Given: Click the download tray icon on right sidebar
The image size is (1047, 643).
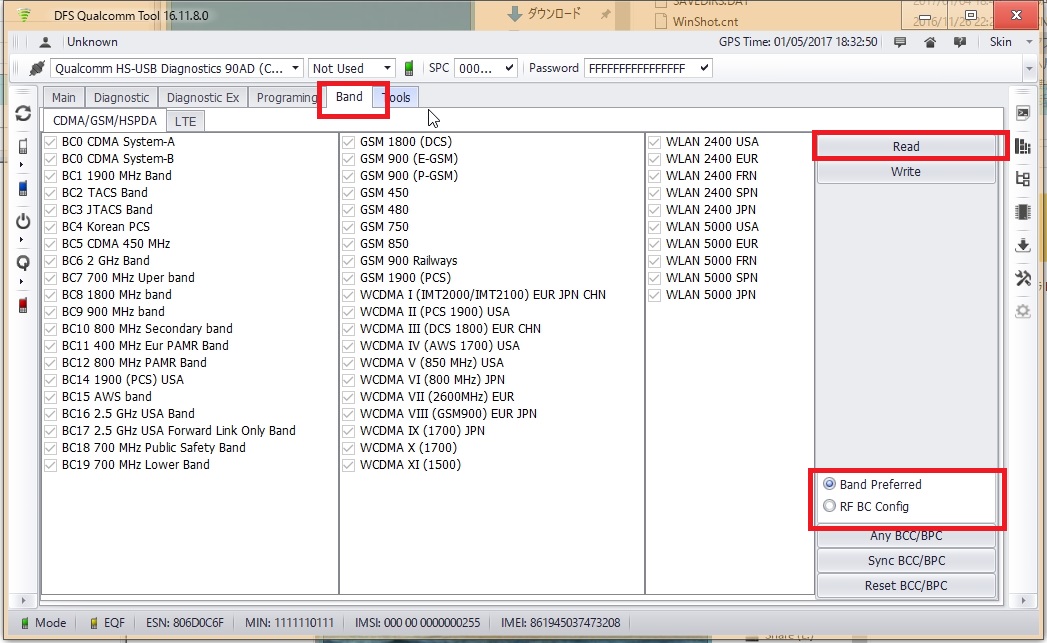Looking at the screenshot, I should (1022, 245).
